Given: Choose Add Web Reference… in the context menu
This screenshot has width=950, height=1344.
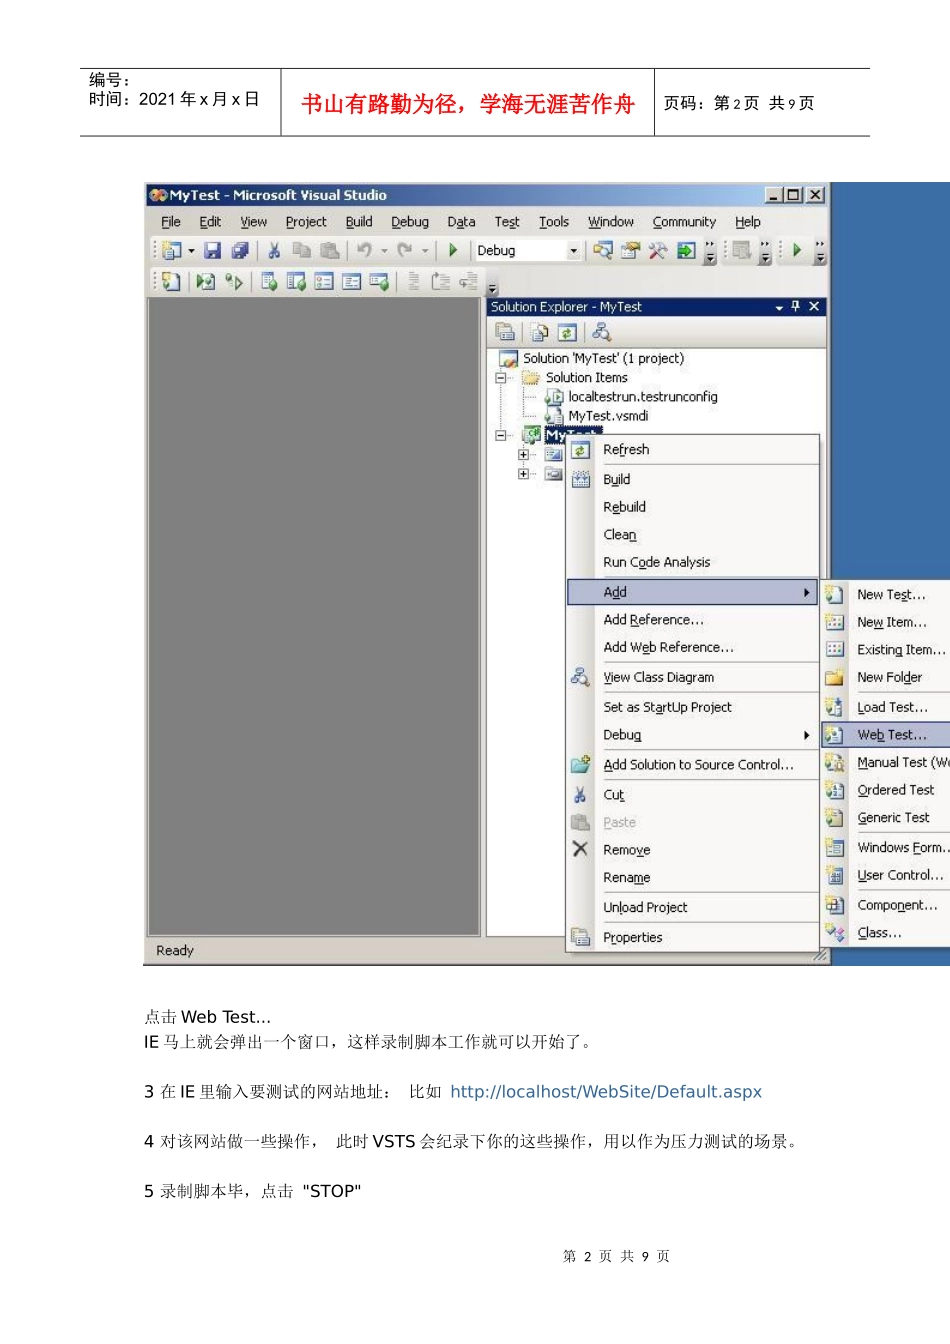Looking at the screenshot, I should [668, 647].
